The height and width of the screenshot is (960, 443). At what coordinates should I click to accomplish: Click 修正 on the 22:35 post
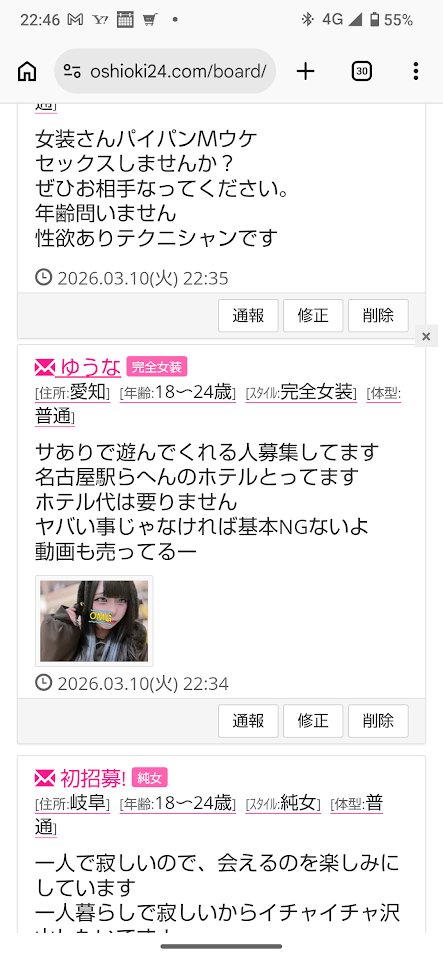pos(313,316)
